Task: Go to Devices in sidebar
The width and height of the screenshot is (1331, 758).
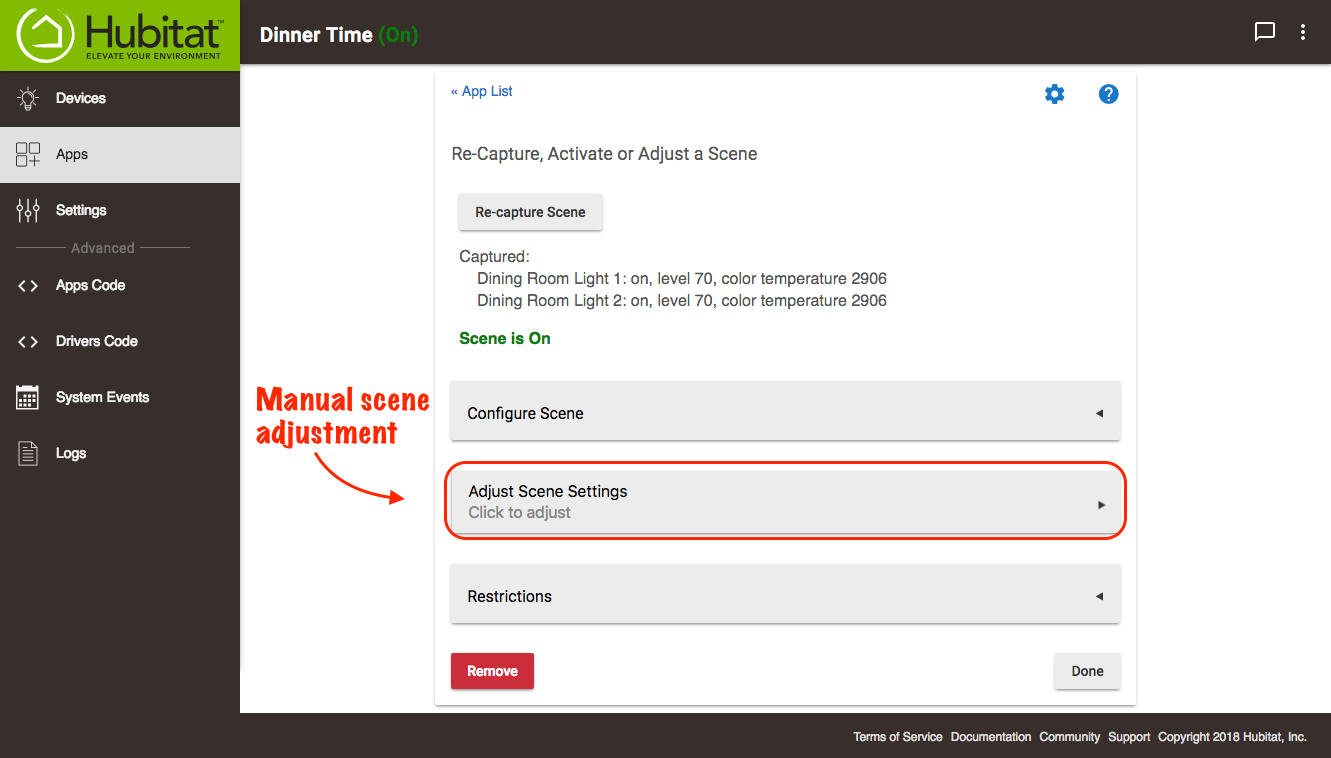Action: tap(120, 98)
